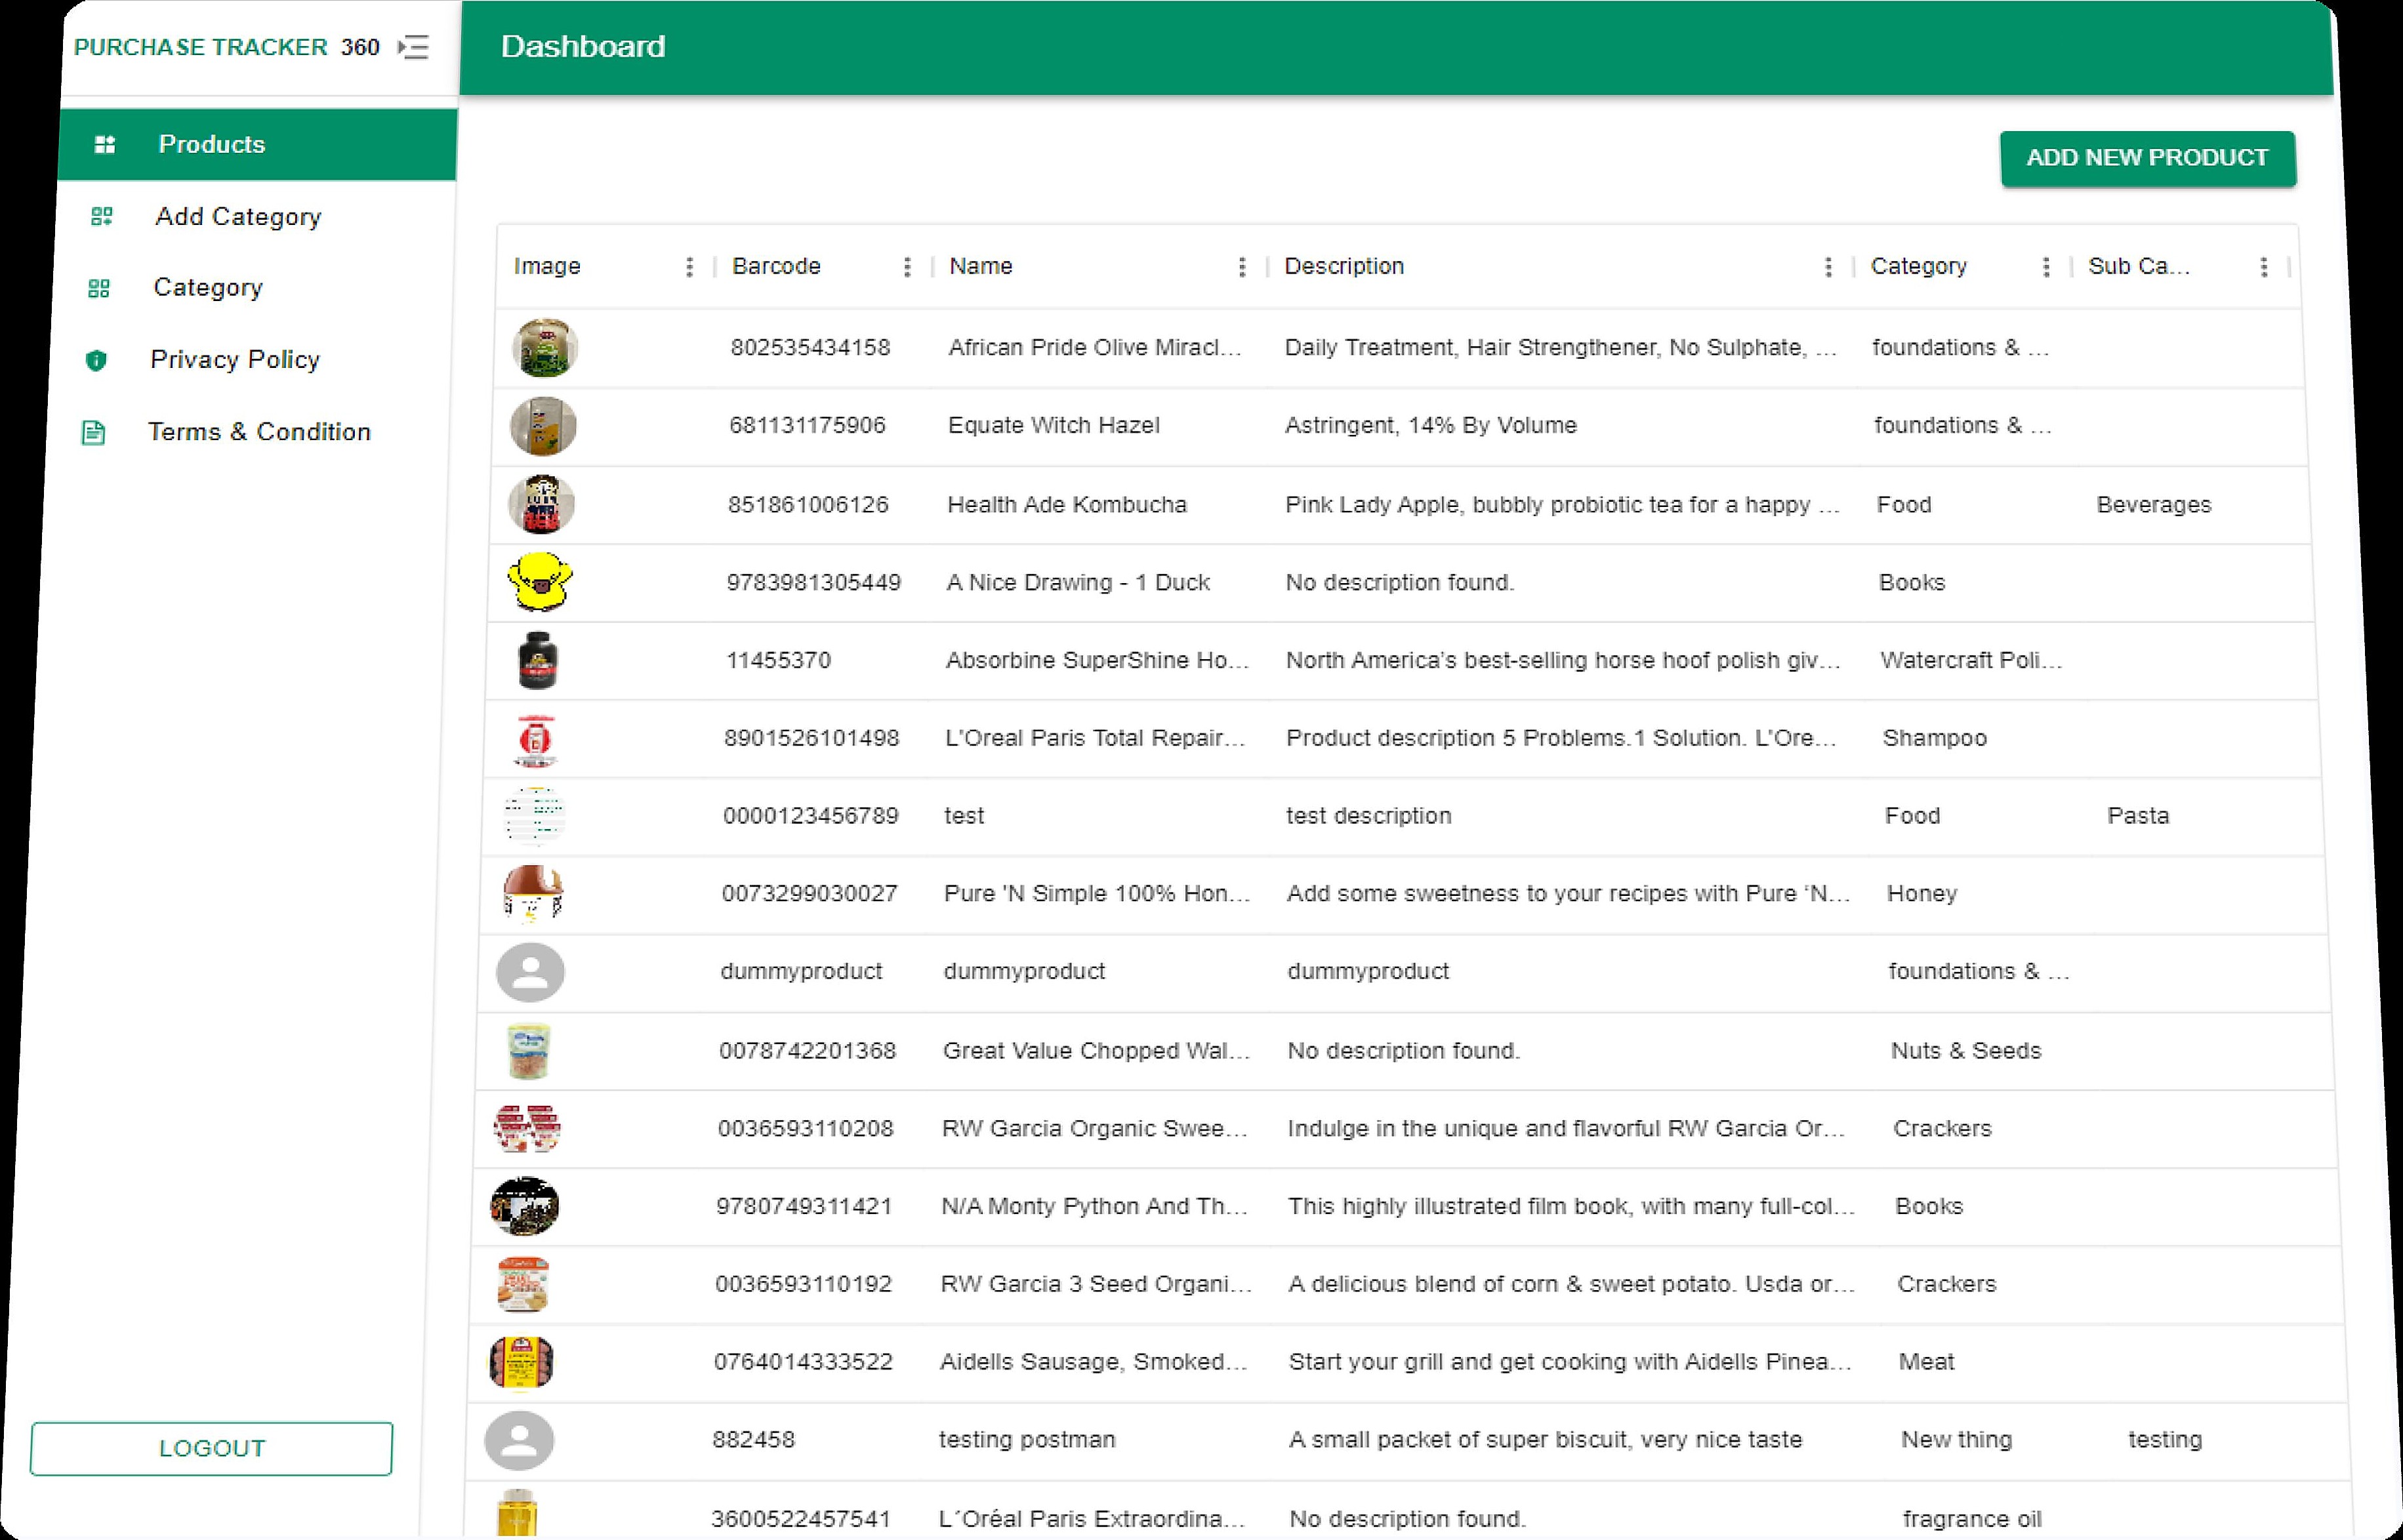The image size is (2403, 1540).
Task: Open Category column options menu
Action: tap(2046, 267)
